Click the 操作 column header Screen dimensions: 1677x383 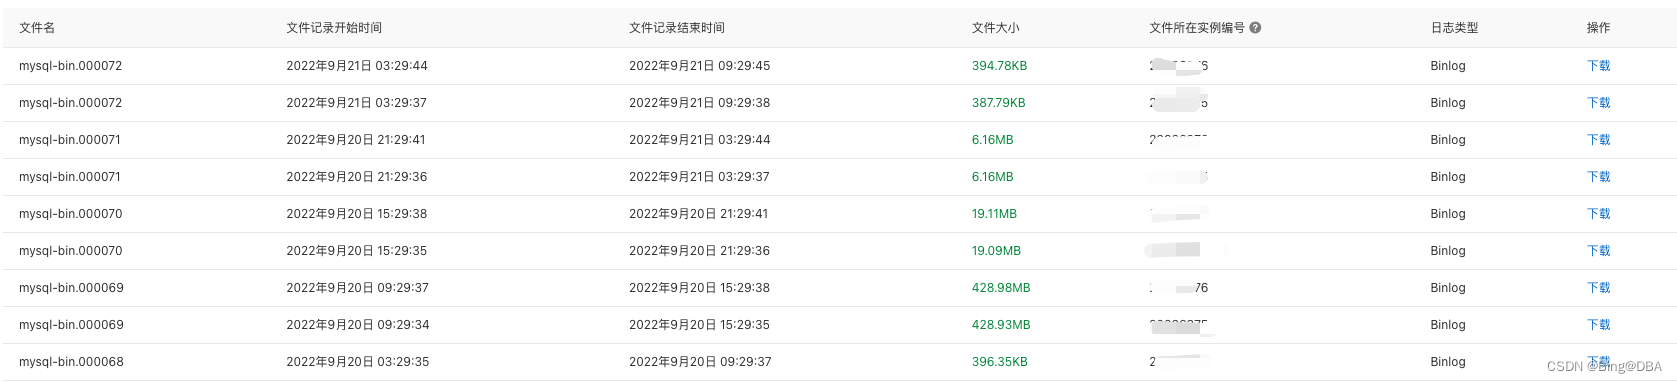coord(1598,28)
